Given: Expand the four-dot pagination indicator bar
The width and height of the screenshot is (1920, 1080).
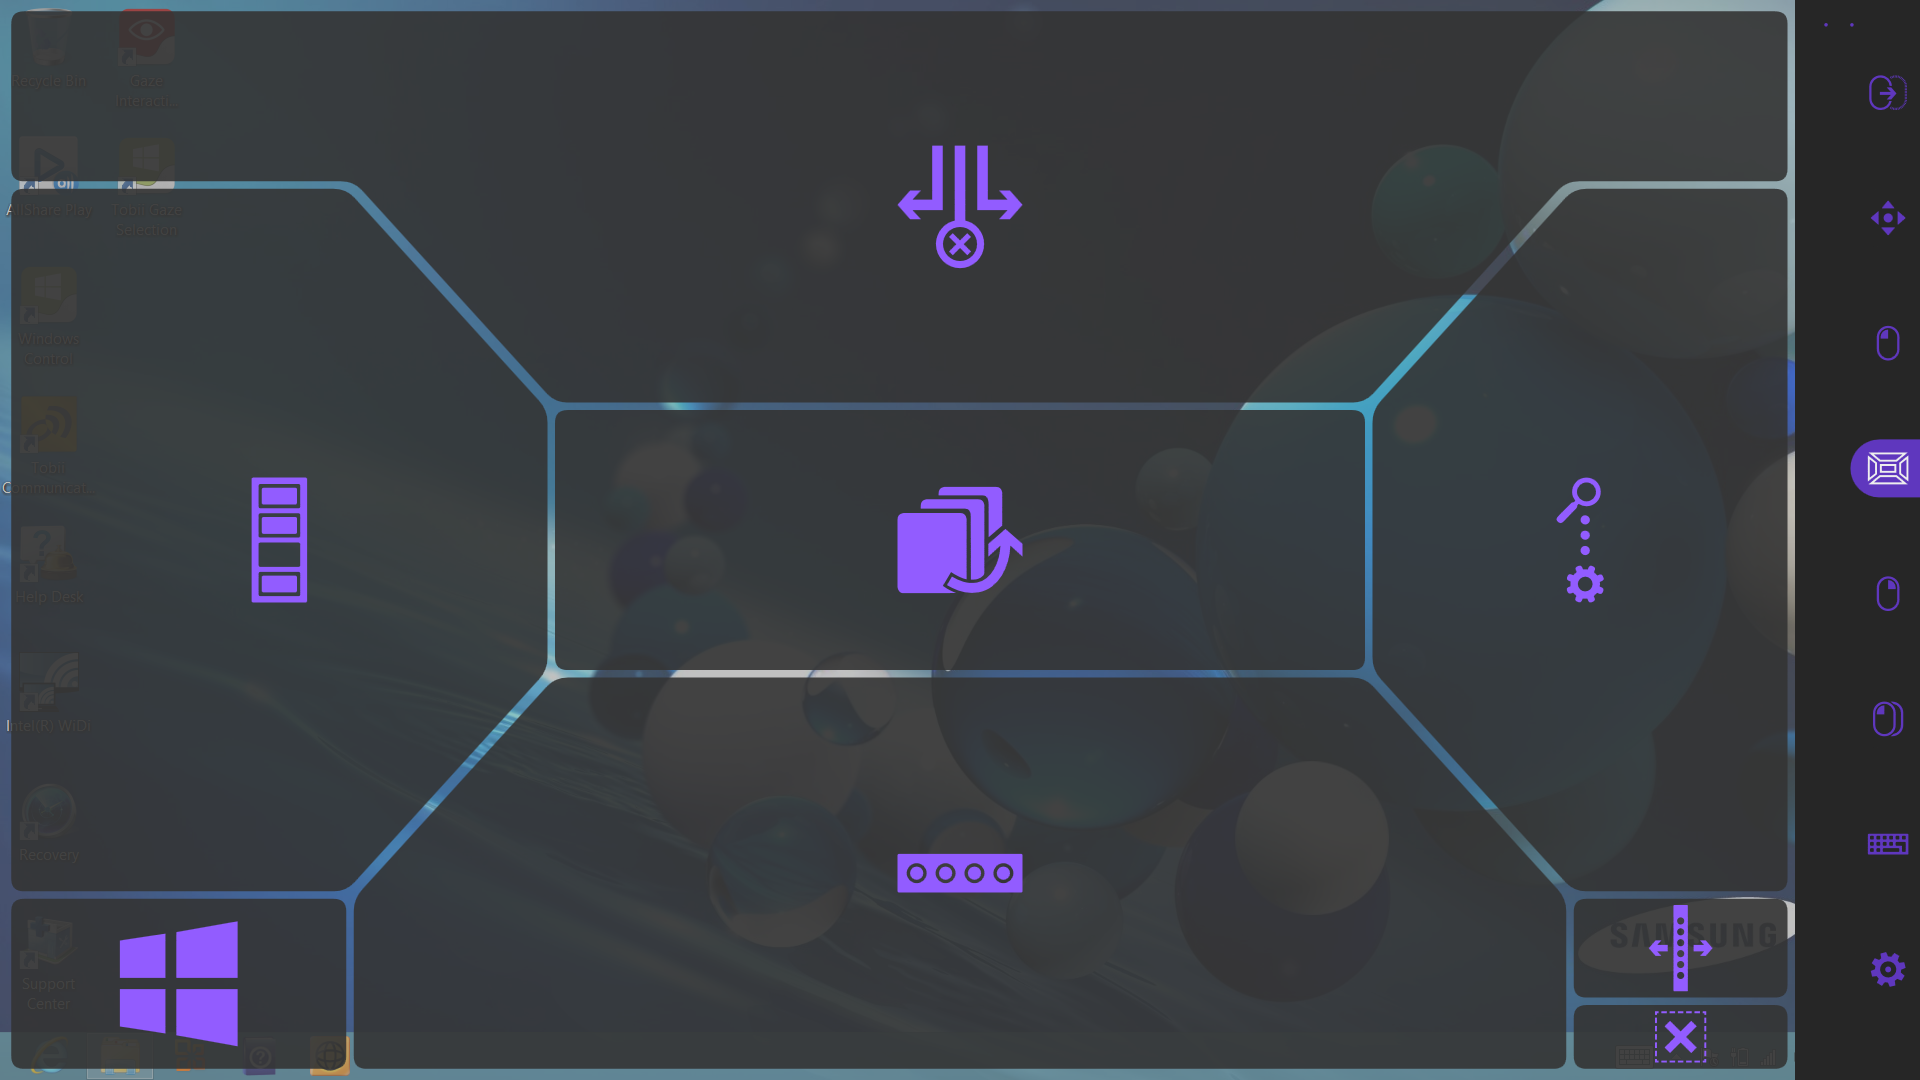Looking at the screenshot, I should 960,872.
